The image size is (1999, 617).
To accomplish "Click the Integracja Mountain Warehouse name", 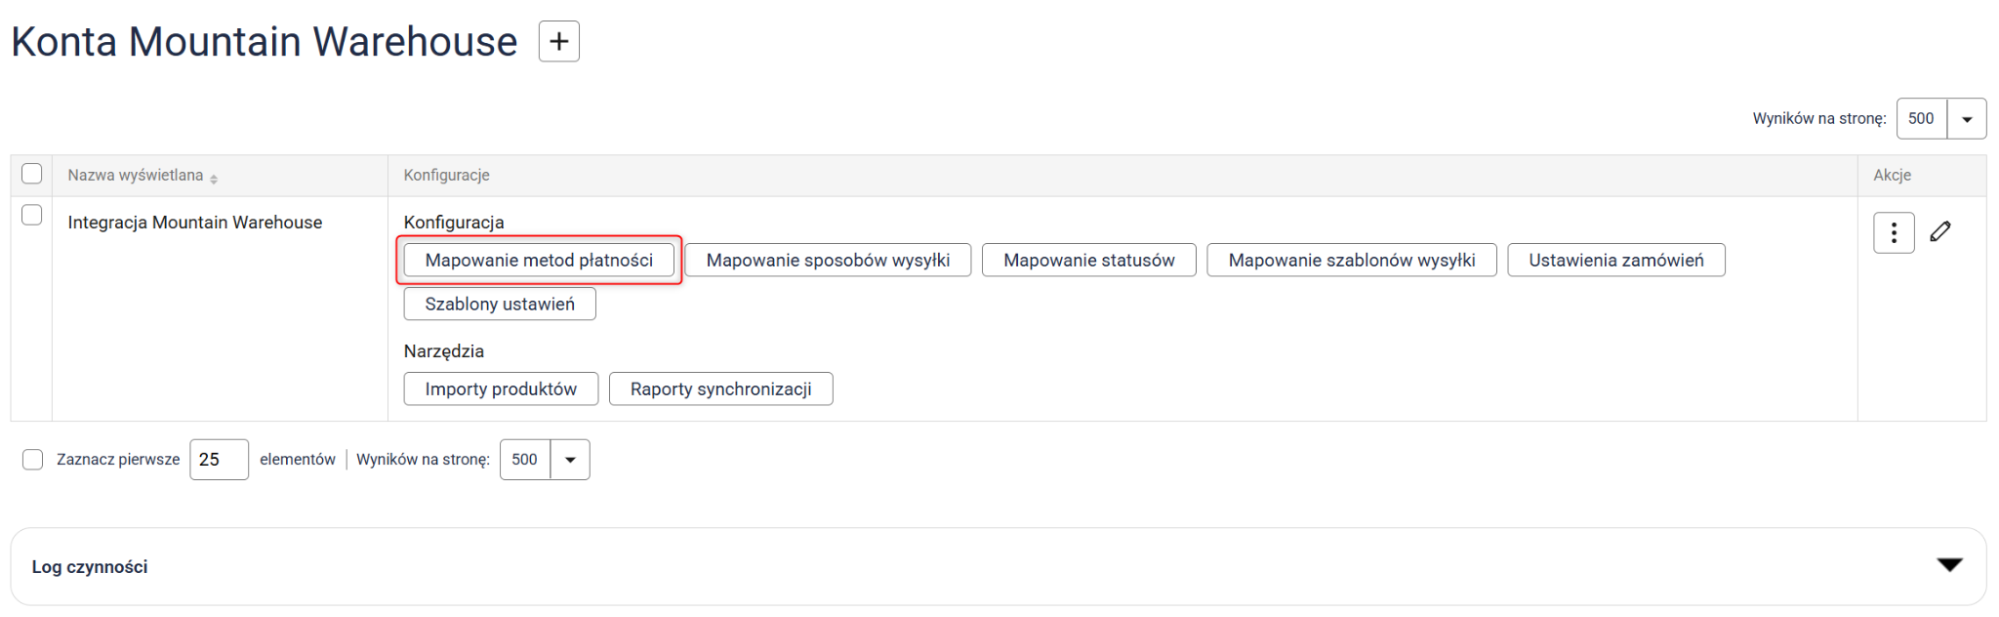I will 195,222.
